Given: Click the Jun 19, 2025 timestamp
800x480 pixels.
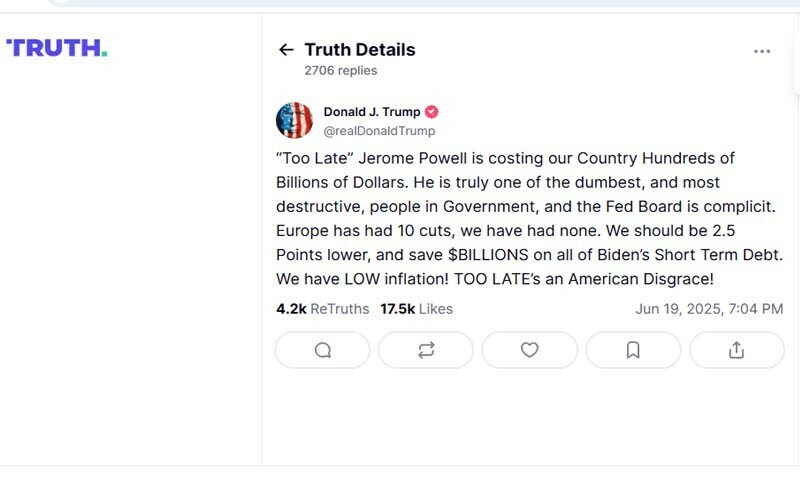Looking at the screenshot, I should point(709,309).
